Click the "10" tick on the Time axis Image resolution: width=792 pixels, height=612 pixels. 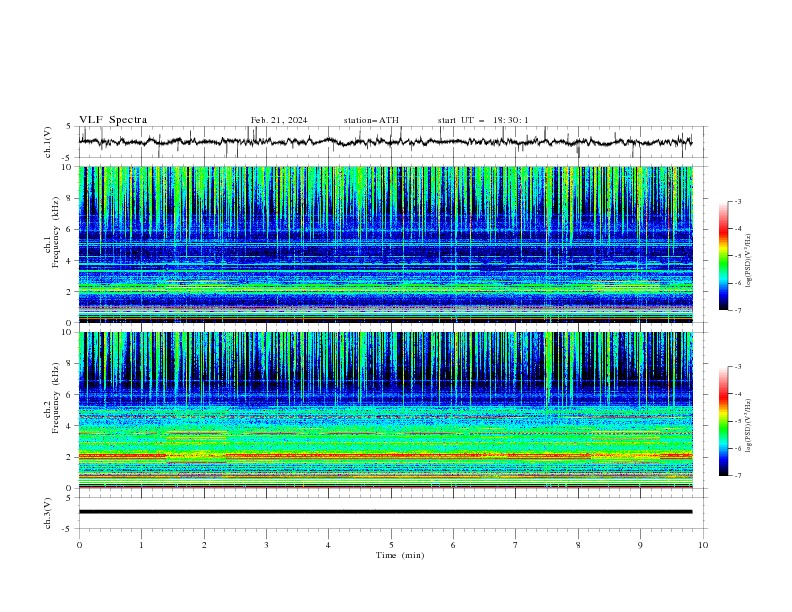pos(703,545)
